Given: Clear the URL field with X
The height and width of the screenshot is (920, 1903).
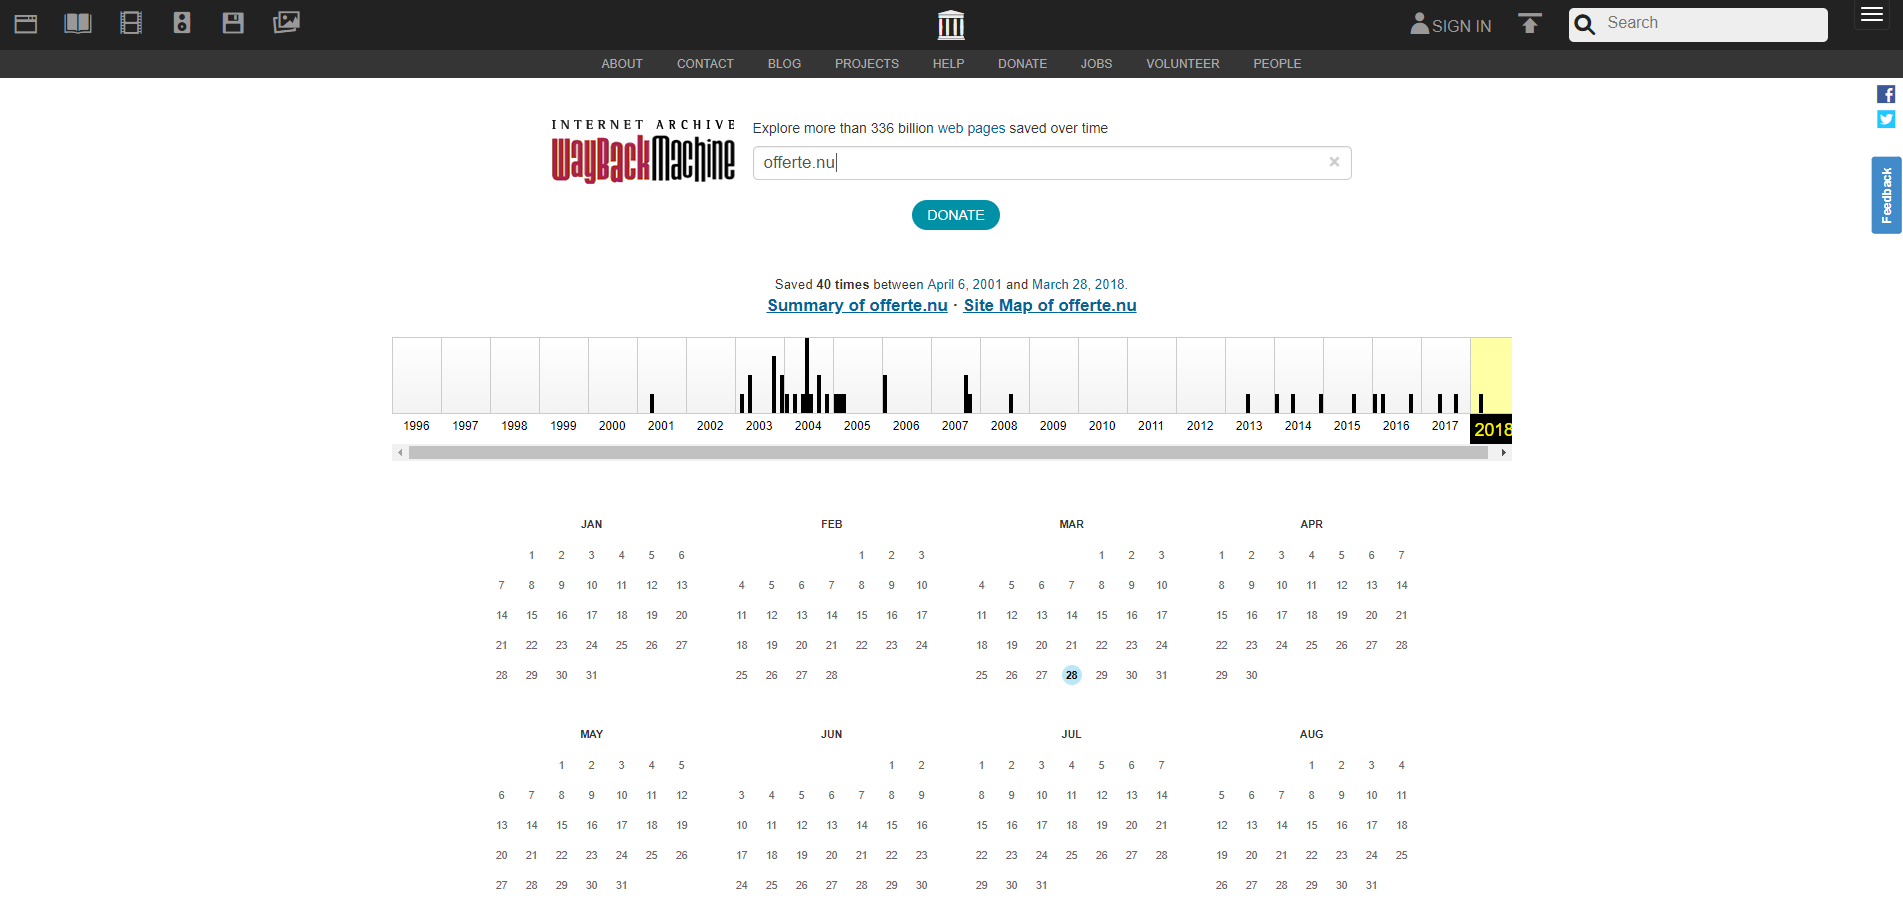Looking at the screenshot, I should [1334, 162].
